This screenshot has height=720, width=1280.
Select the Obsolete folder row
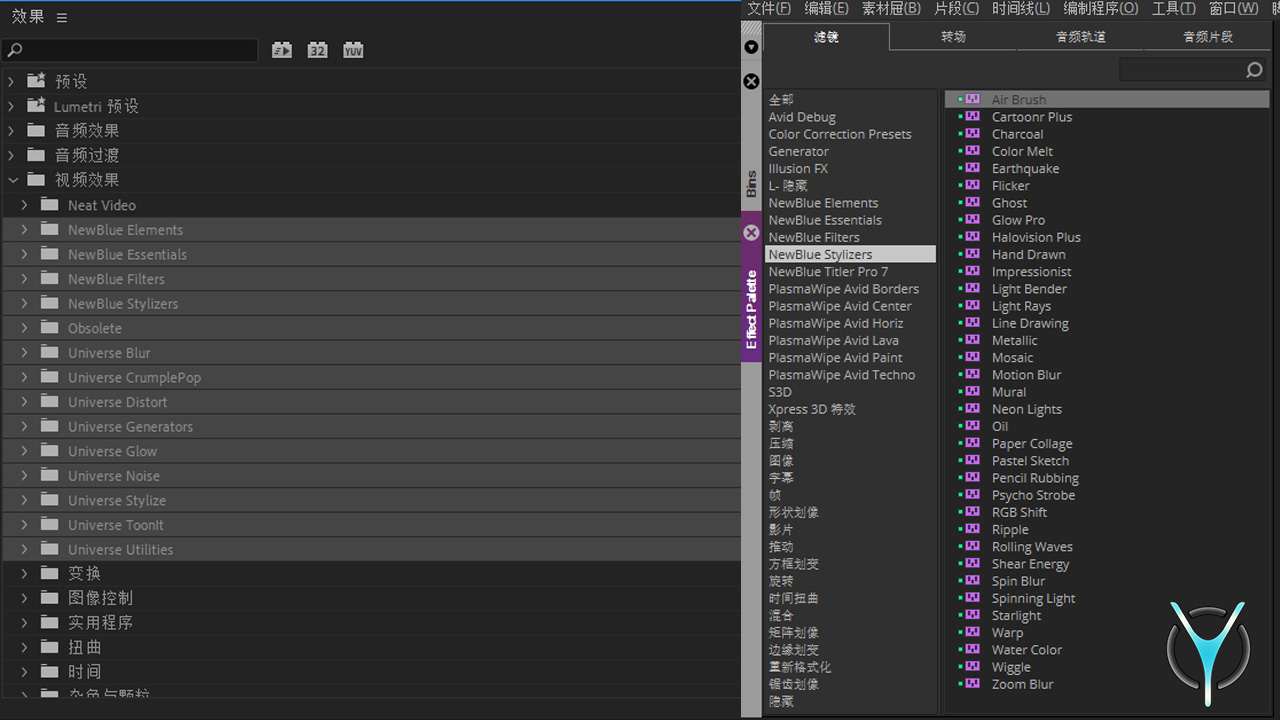[370, 328]
